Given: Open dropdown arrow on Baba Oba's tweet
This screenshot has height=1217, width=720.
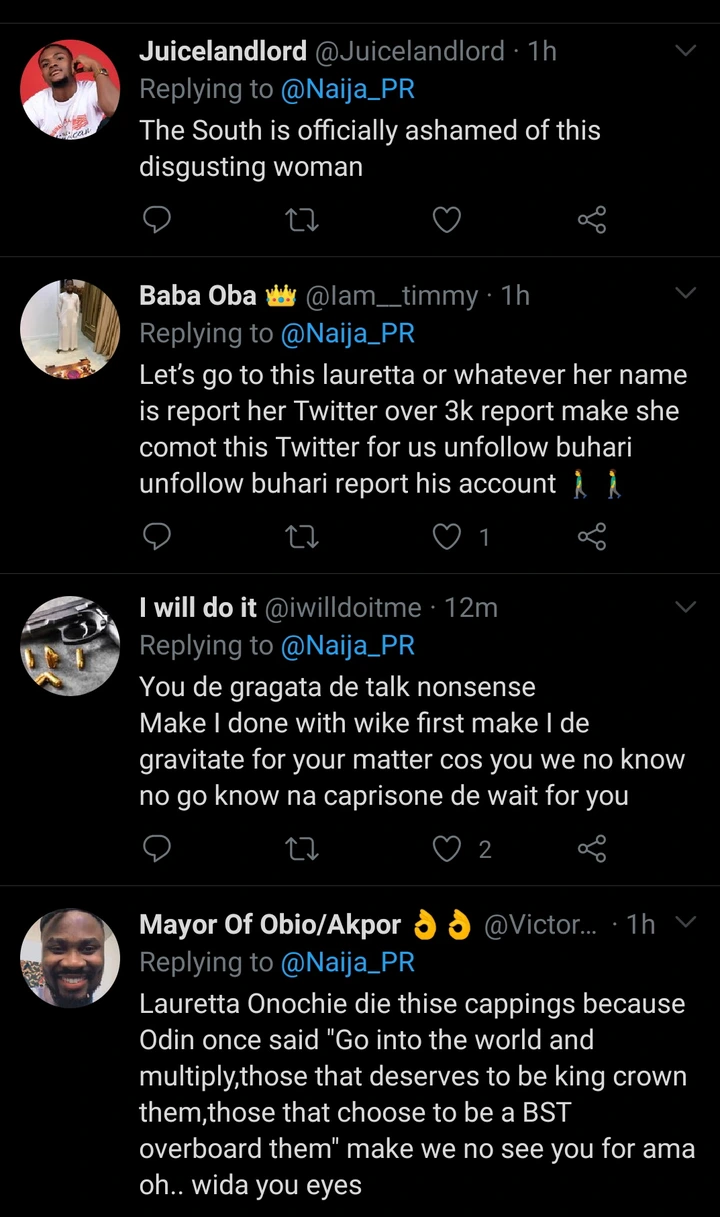Looking at the screenshot, I should coord(686,294).
